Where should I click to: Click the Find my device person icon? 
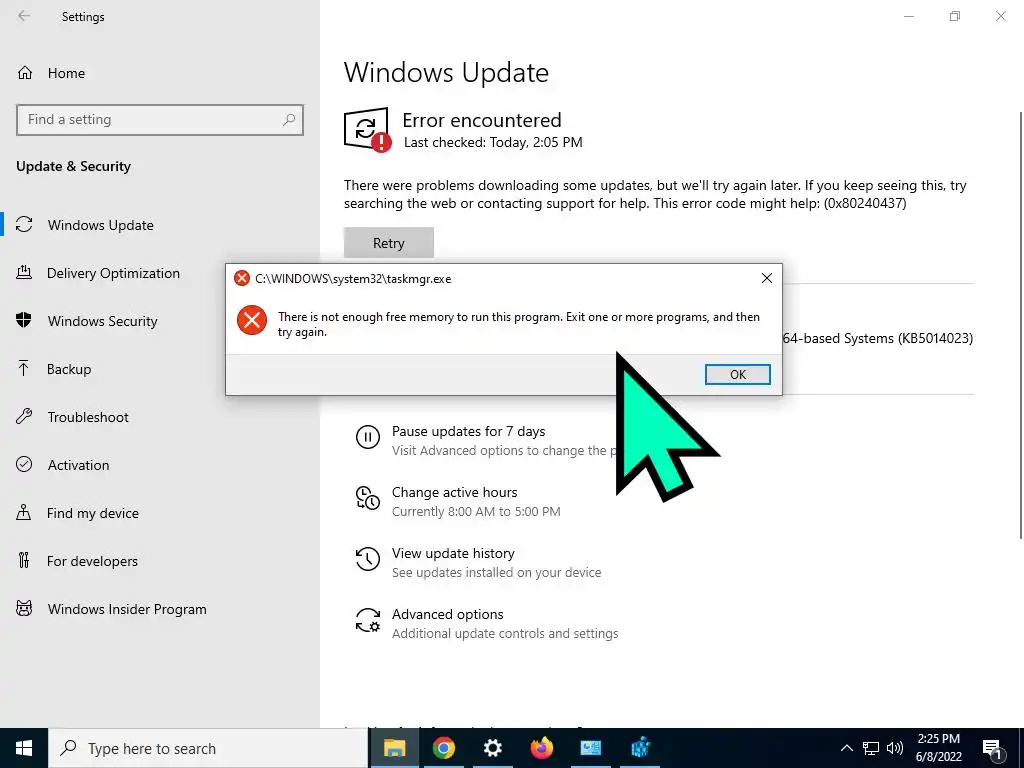(24, 512)
